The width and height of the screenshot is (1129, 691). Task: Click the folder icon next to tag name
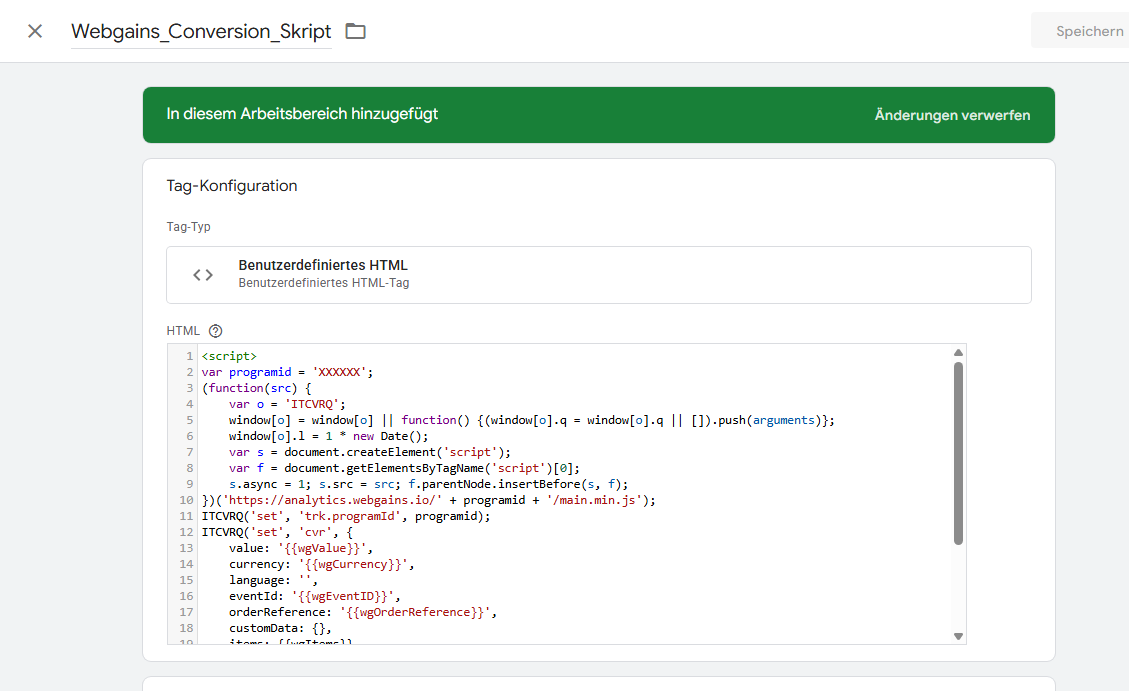point(355,31)
